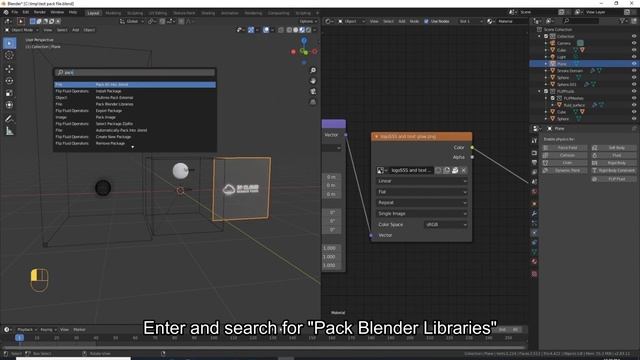Open the Flat projection dropdown
This screenshot has height=360, width=640.
coord(421,192)
